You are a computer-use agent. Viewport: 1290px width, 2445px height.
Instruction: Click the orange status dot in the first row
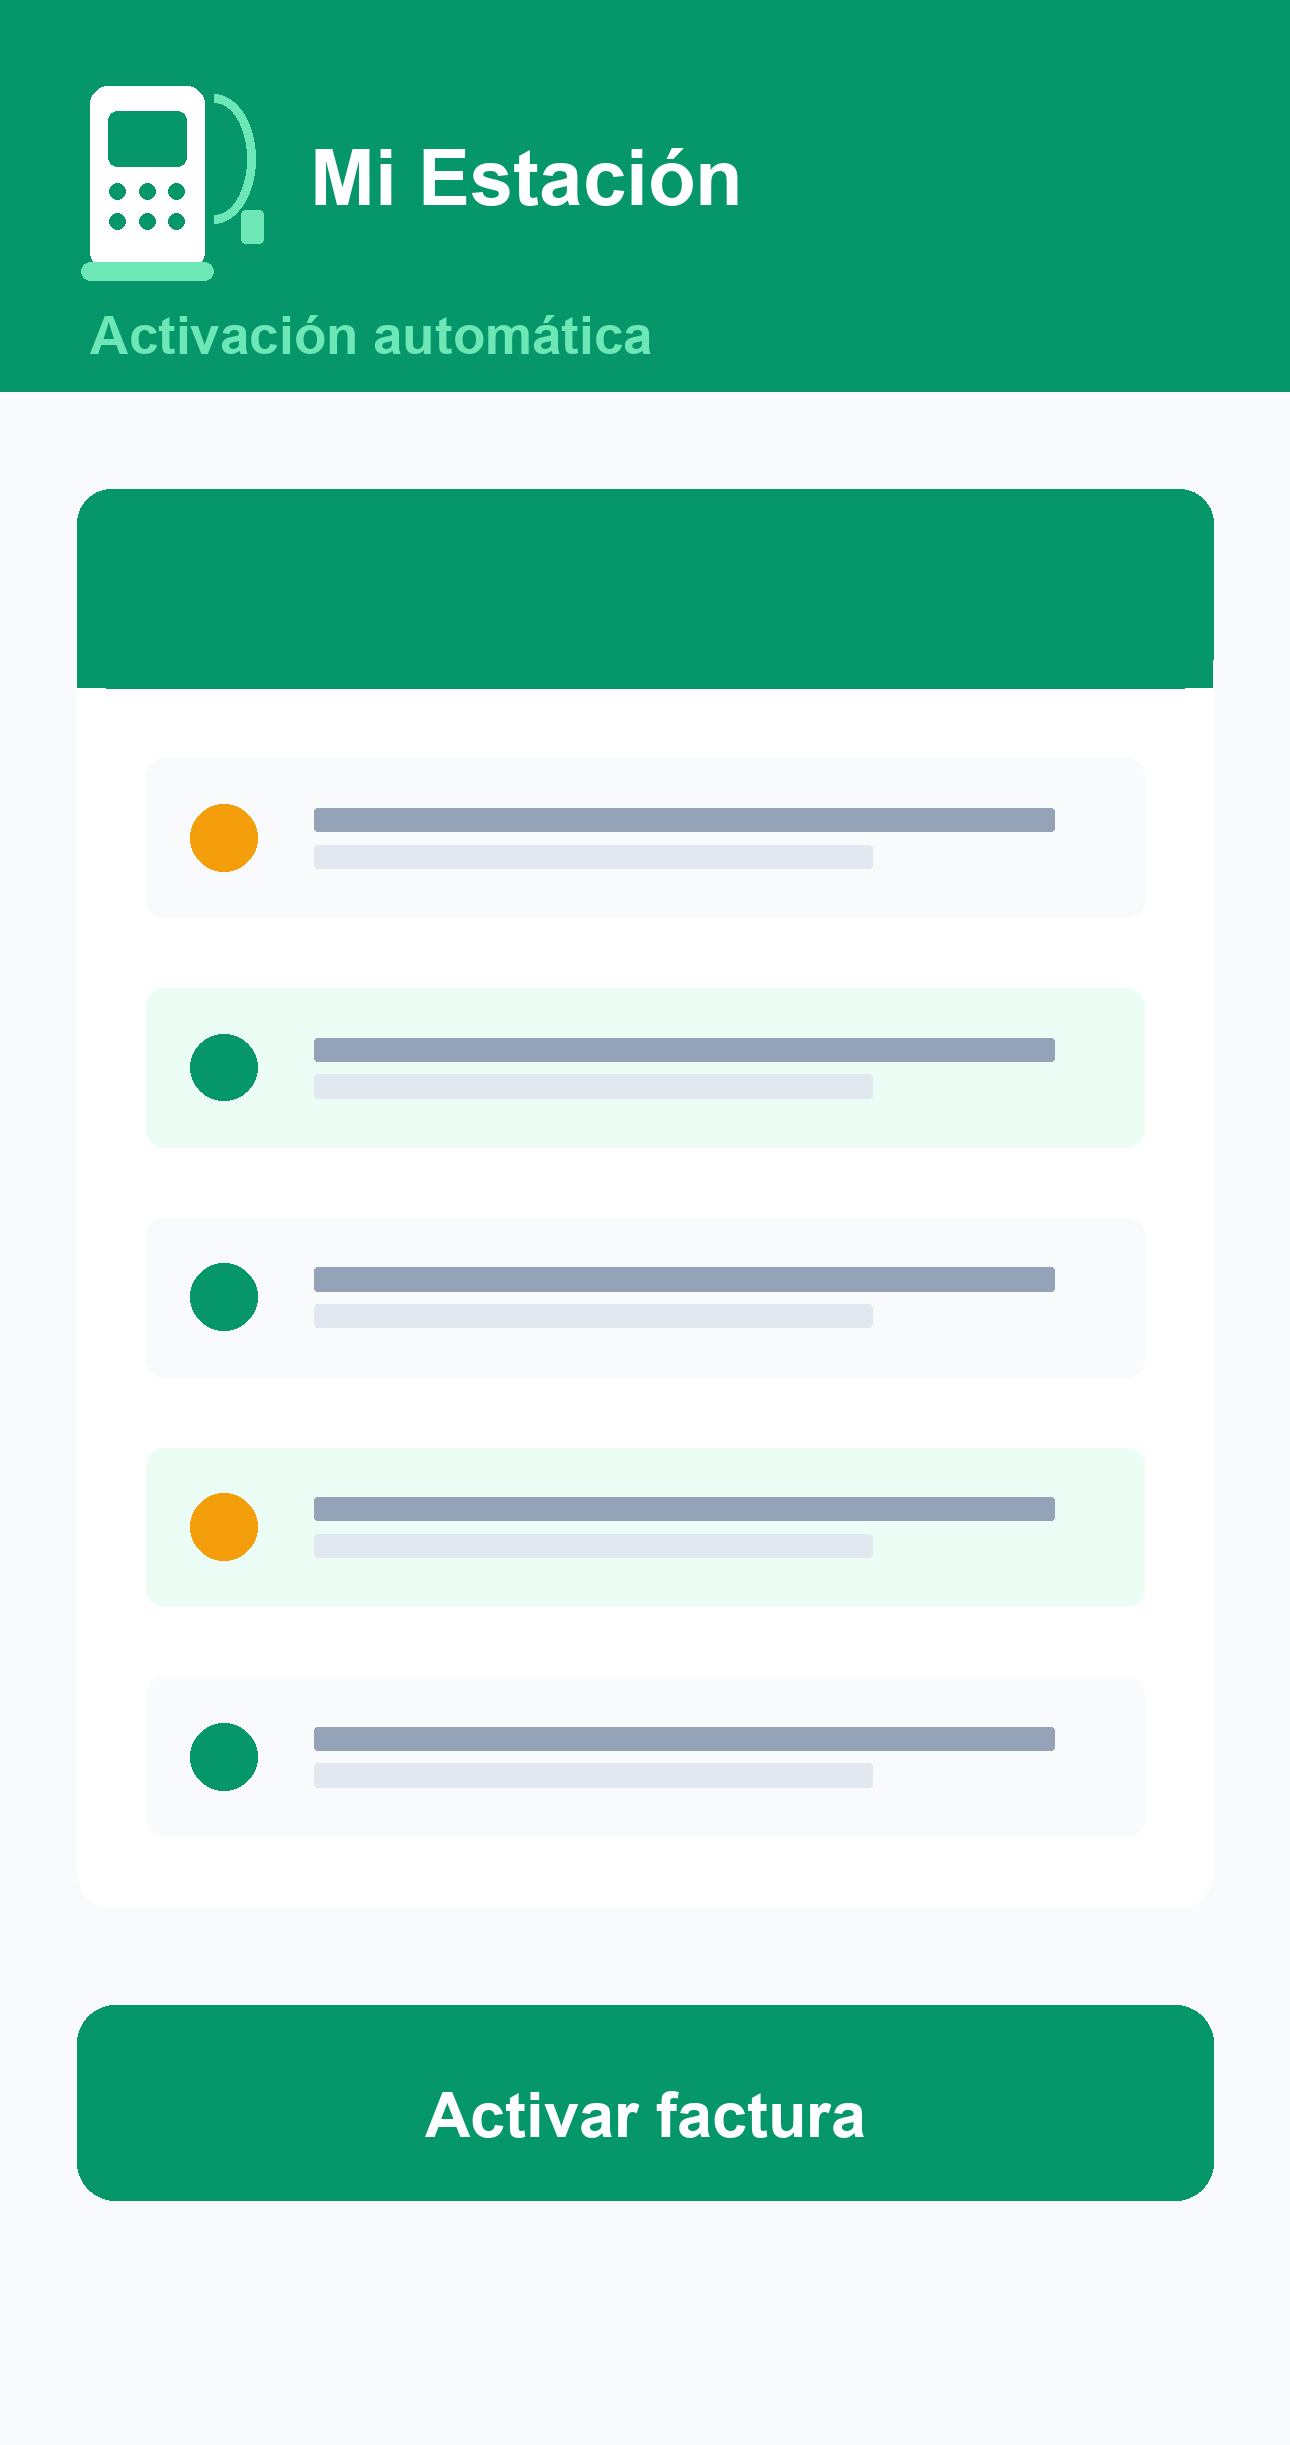tap(224, 838)
